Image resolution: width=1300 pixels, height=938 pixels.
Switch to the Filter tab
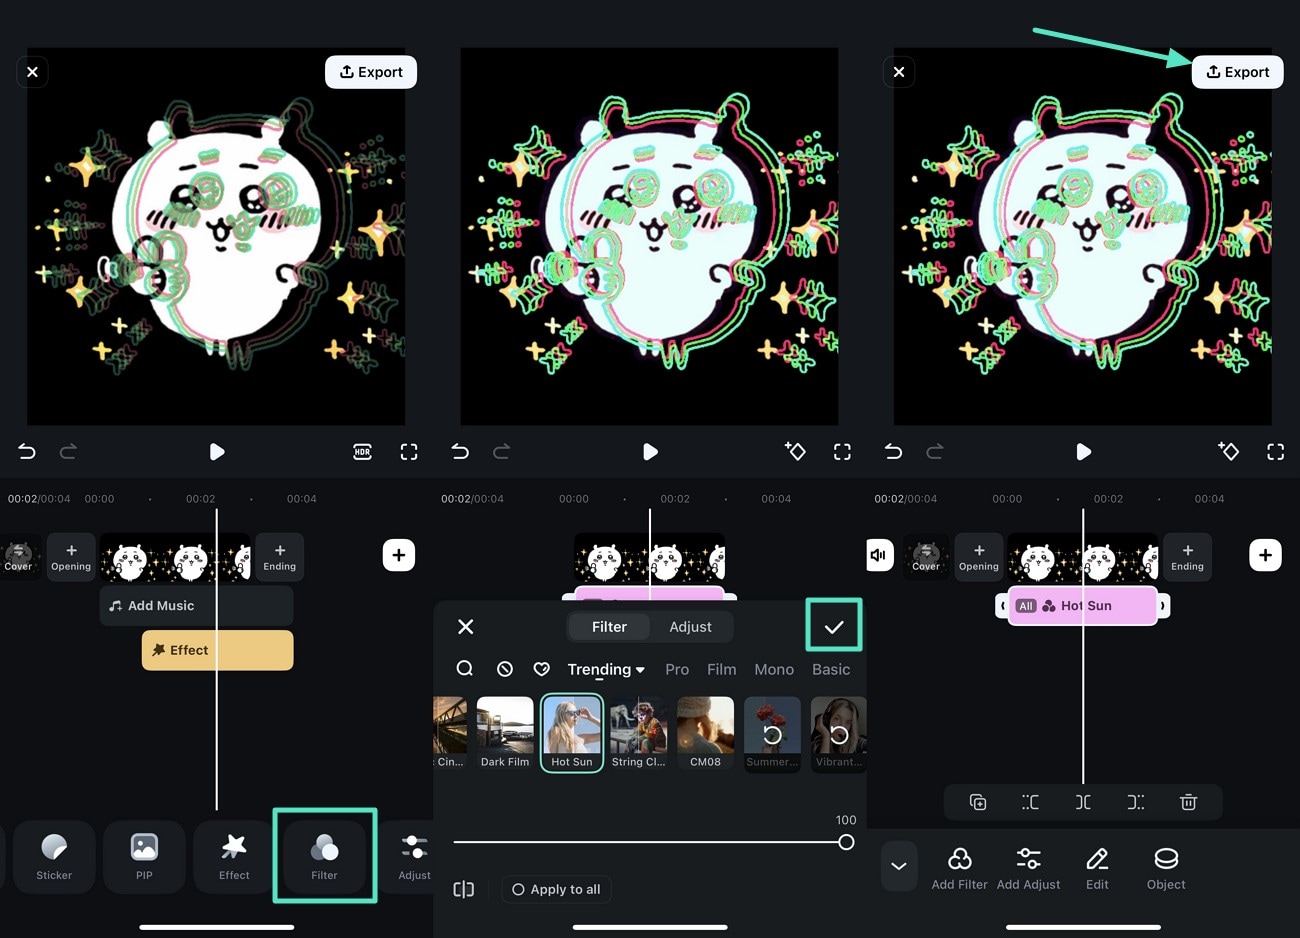(x=609, y=627)
